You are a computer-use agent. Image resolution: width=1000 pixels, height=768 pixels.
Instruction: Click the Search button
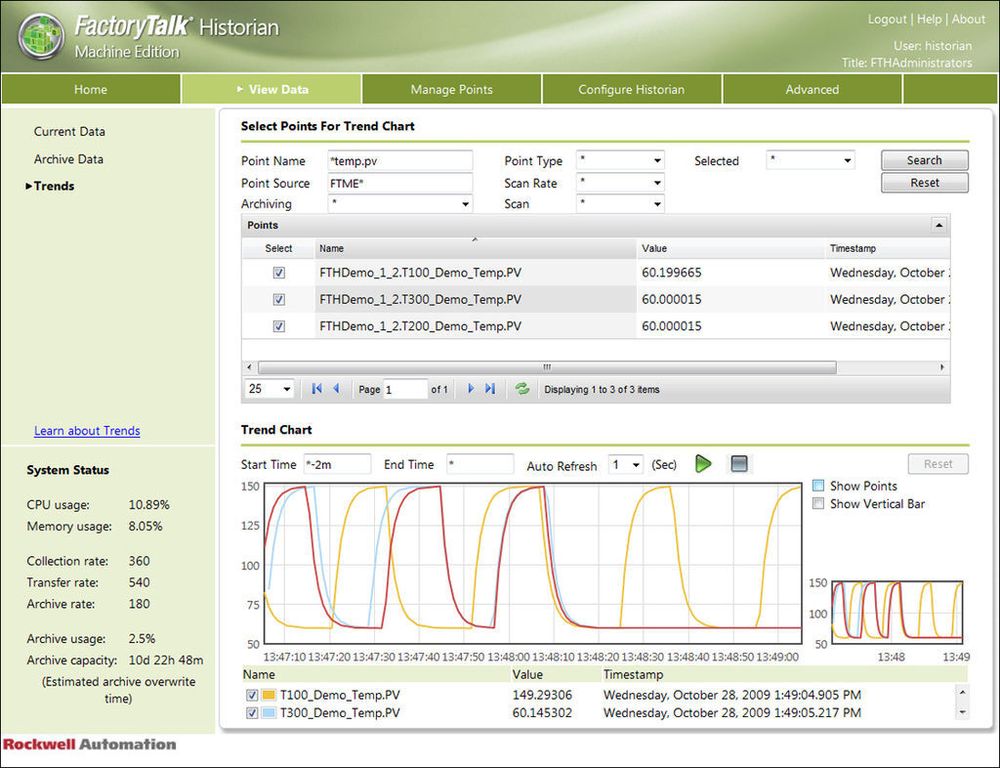(x=924, y=160)
